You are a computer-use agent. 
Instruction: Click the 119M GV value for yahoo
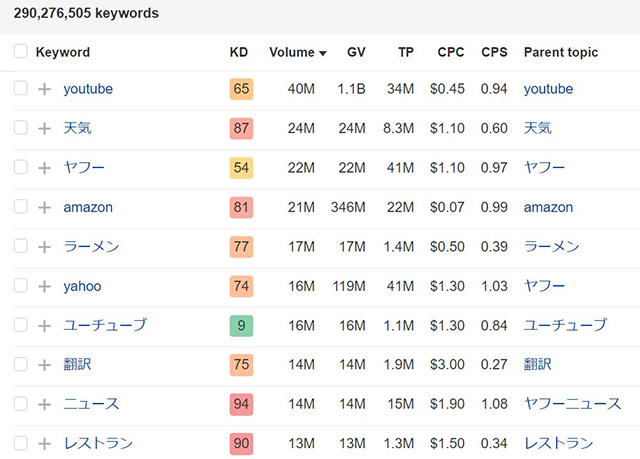pyautogui.click(x=349, y=286)
